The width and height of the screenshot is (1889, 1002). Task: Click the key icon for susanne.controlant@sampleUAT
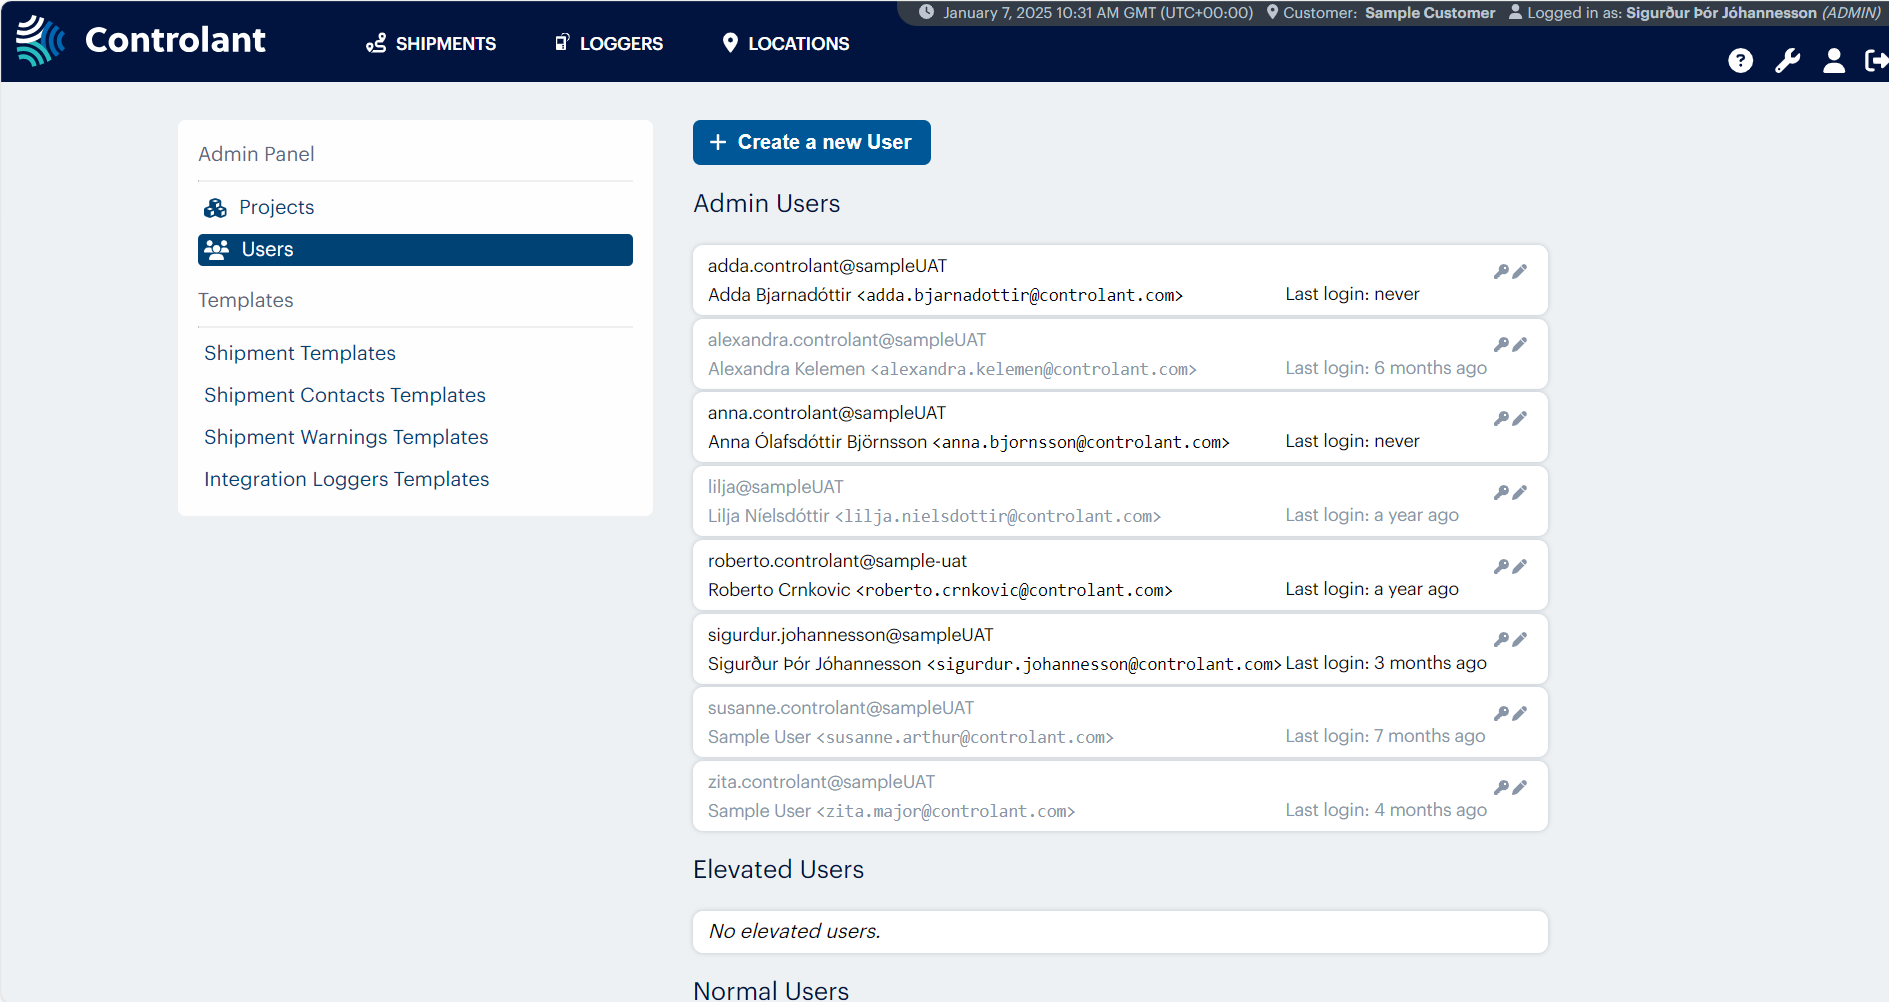coord(1501,714)
